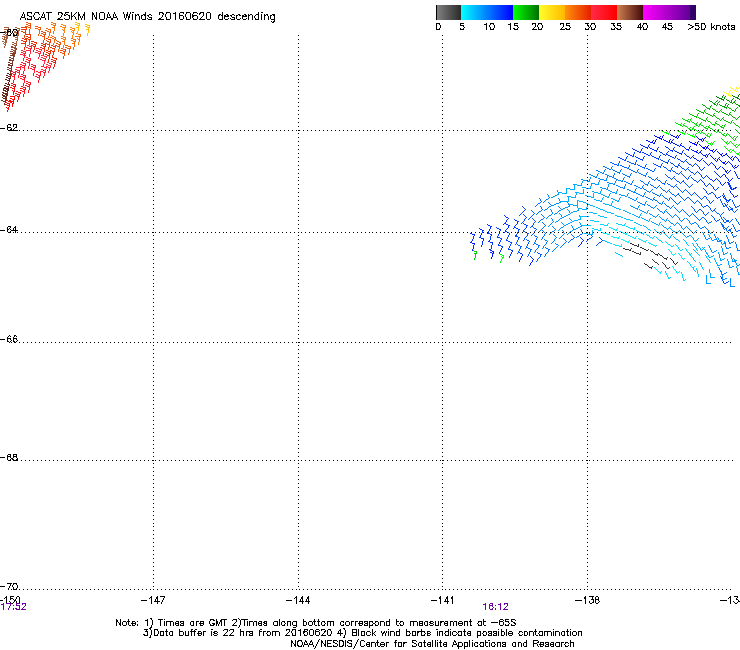Screen dimensions: 740x650
Task: Click the -70 latitude label
Action: pyautogui.click(x=9, y=586)
